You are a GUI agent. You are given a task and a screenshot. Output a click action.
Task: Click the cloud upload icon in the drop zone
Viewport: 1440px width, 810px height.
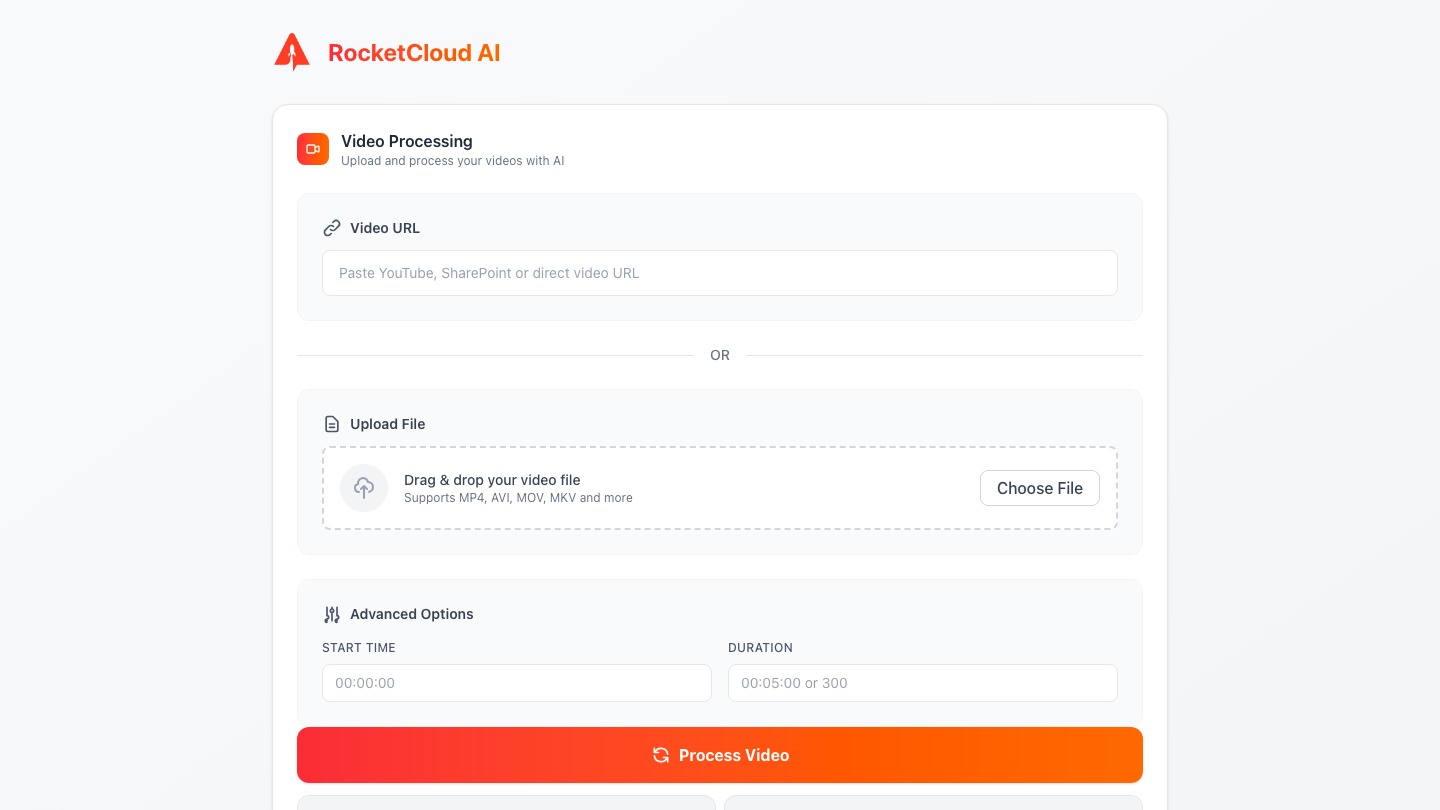click(x=364, y=488)
